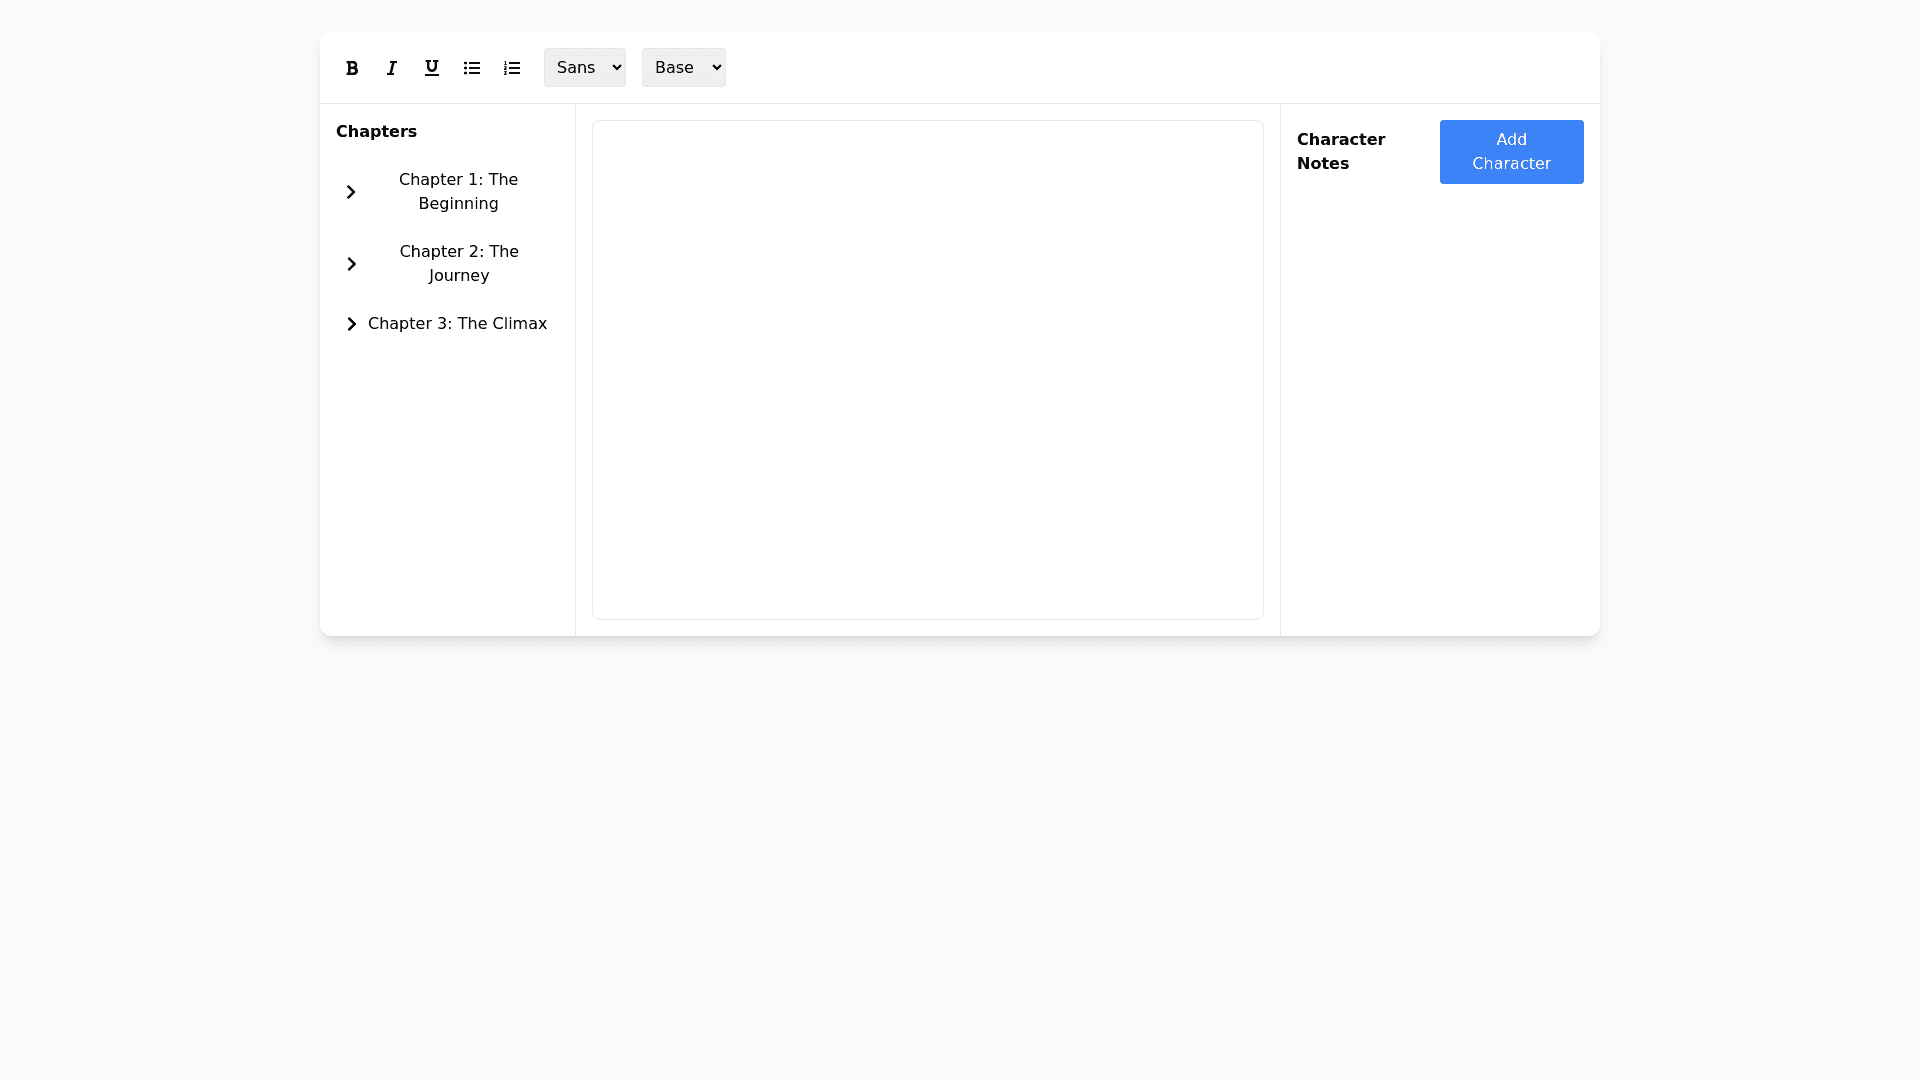The height and width of the screenshot is (1080, 1920).
Task: Open the Sans font family dropdown
Action: [585, 68]
